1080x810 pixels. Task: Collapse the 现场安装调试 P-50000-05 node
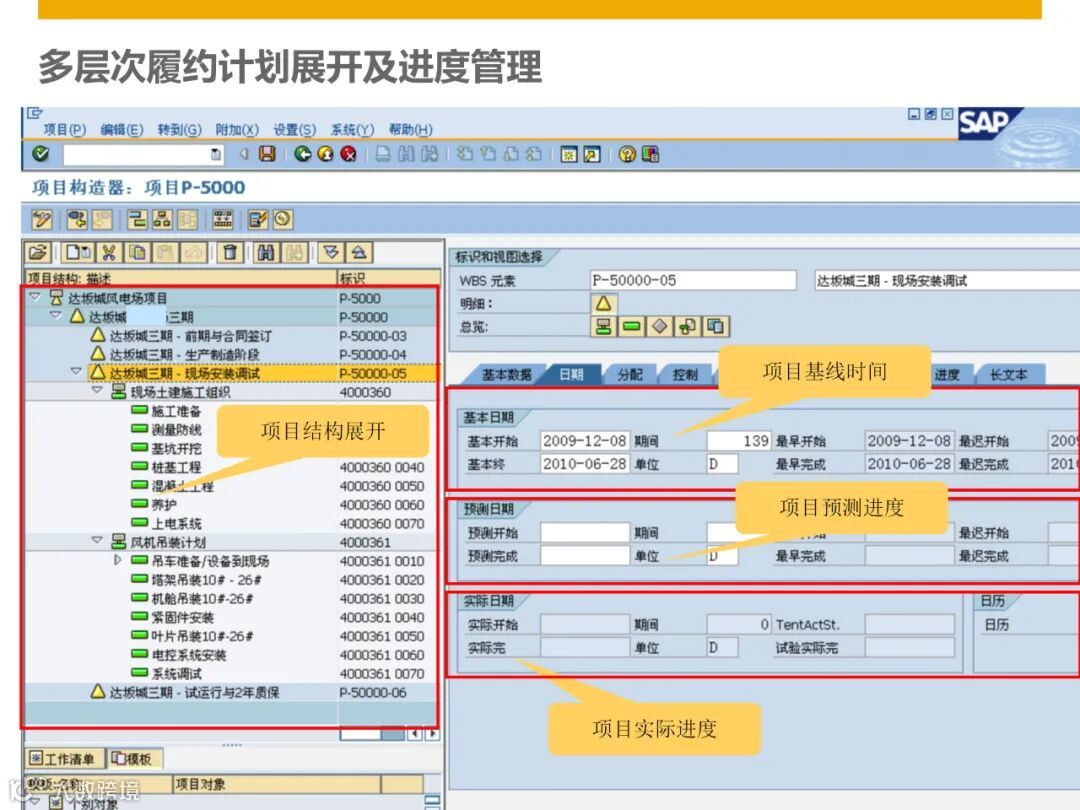point(76,371)
